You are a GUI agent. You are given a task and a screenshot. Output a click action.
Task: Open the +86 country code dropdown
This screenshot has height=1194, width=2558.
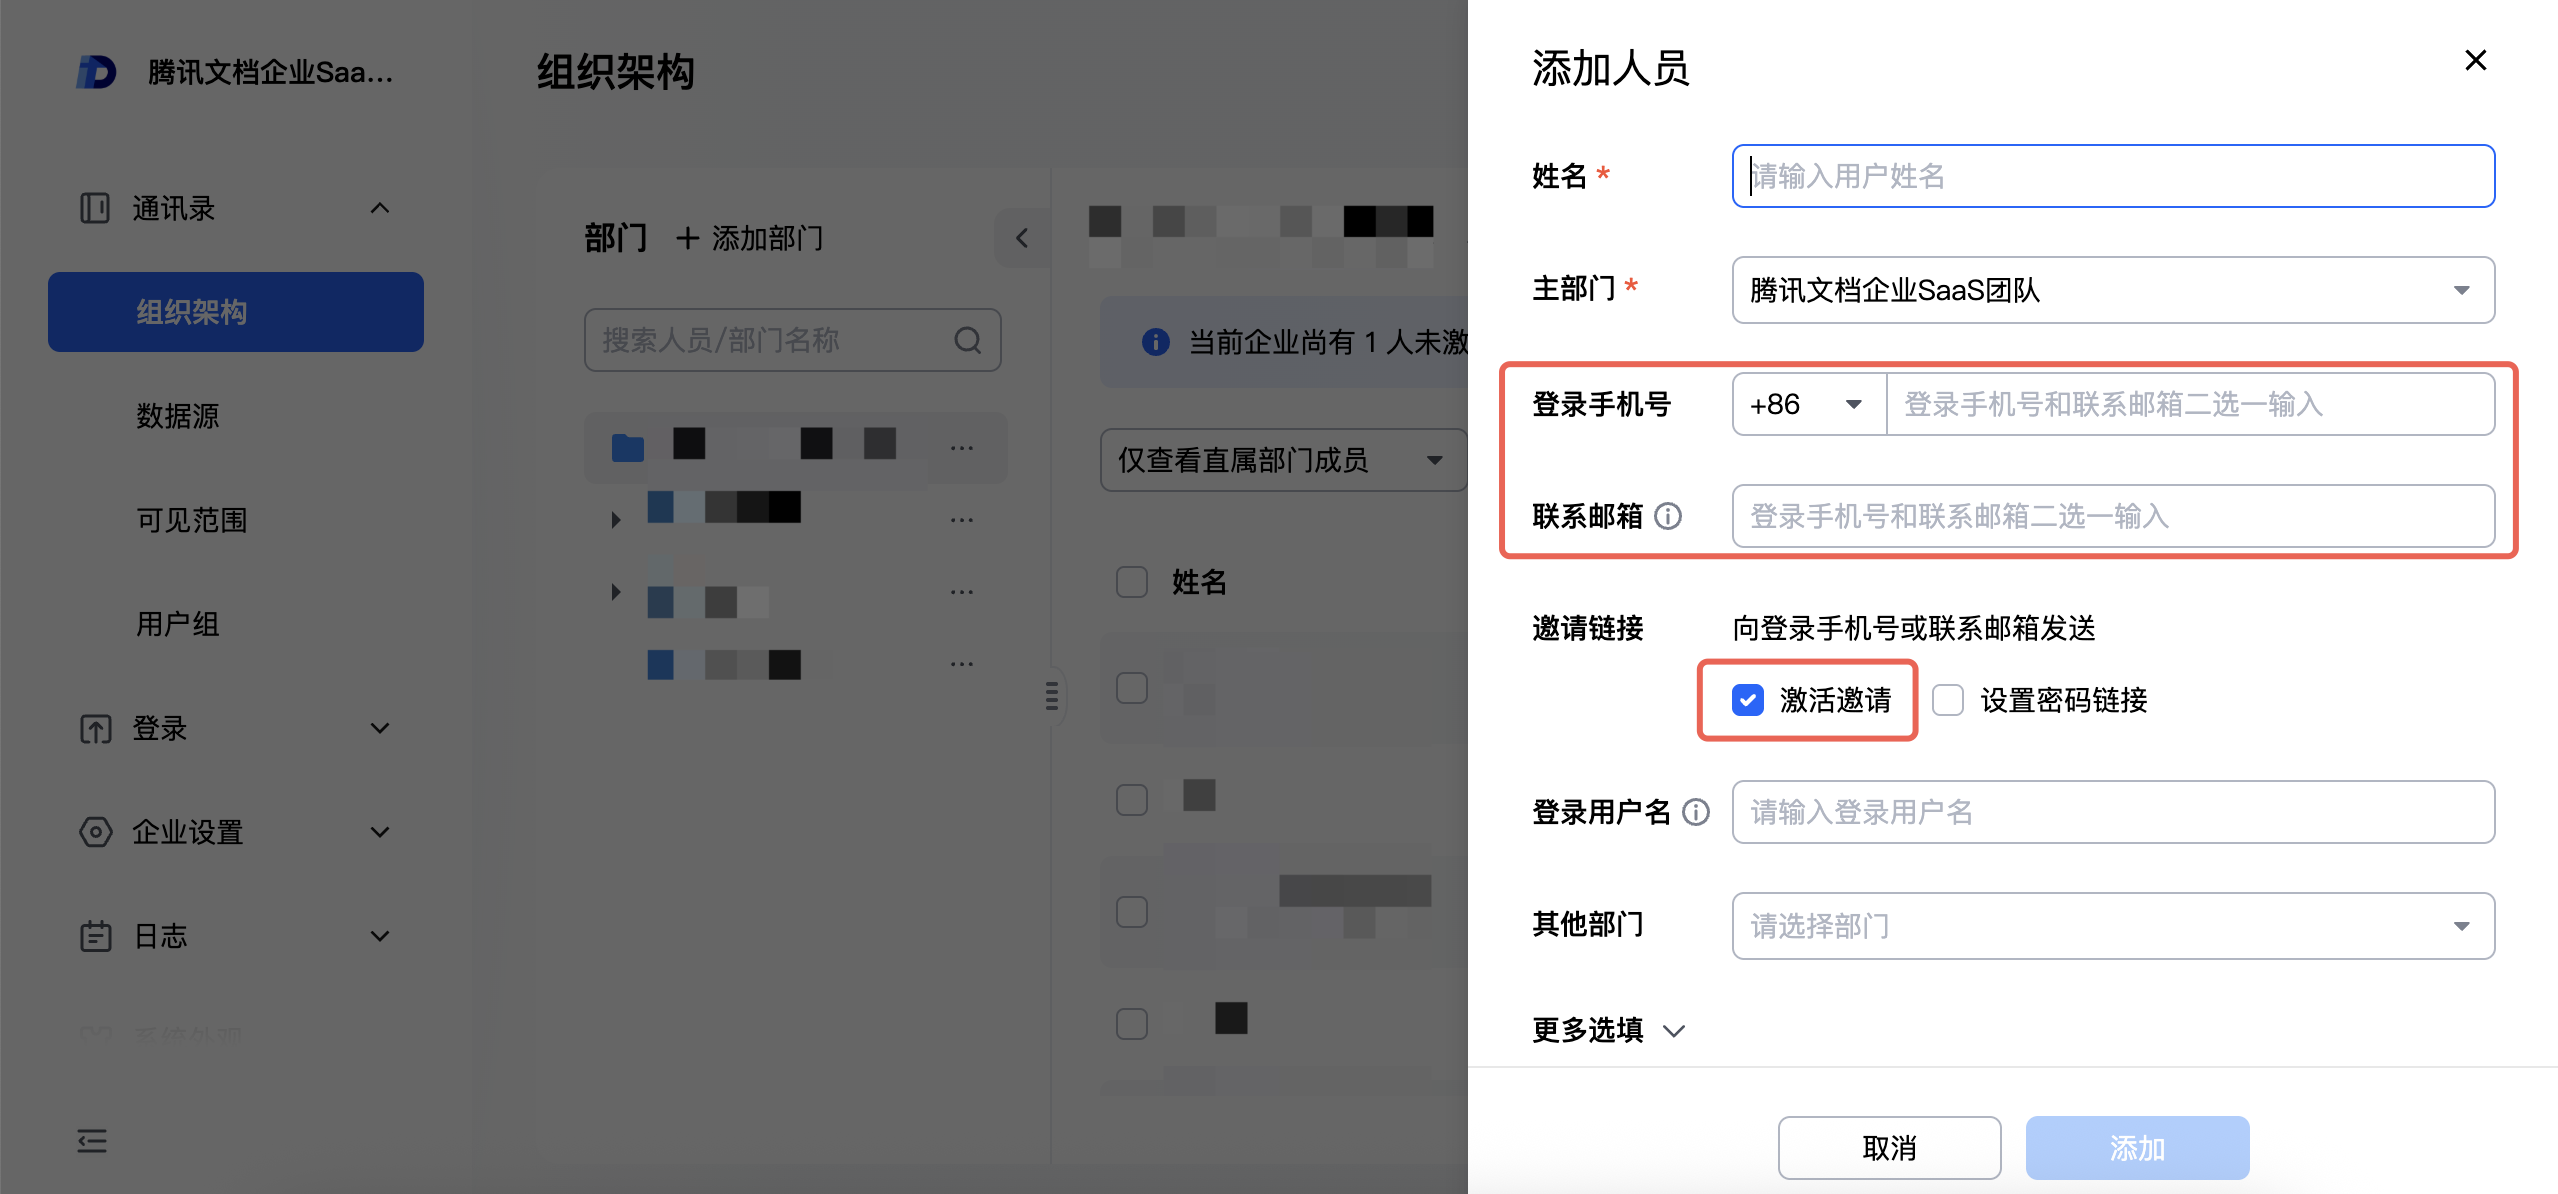click(x=1808, y=404)
